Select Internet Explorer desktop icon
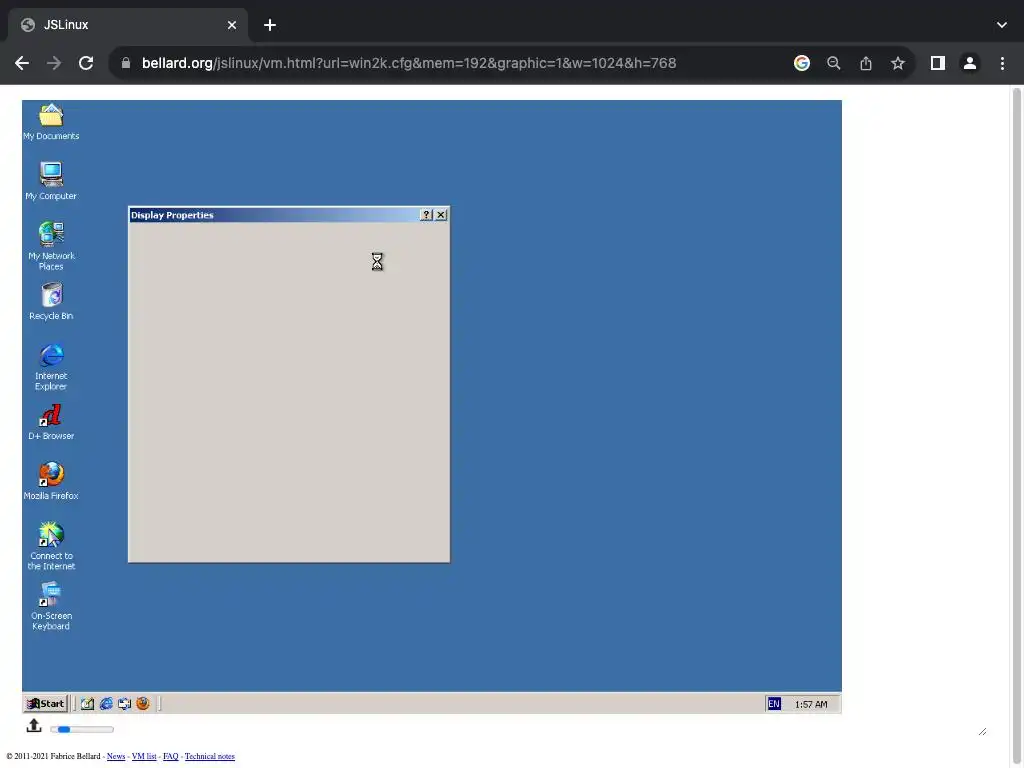Image resolution: width=1024 pixels, height=768 pixels. coord(51,366)
